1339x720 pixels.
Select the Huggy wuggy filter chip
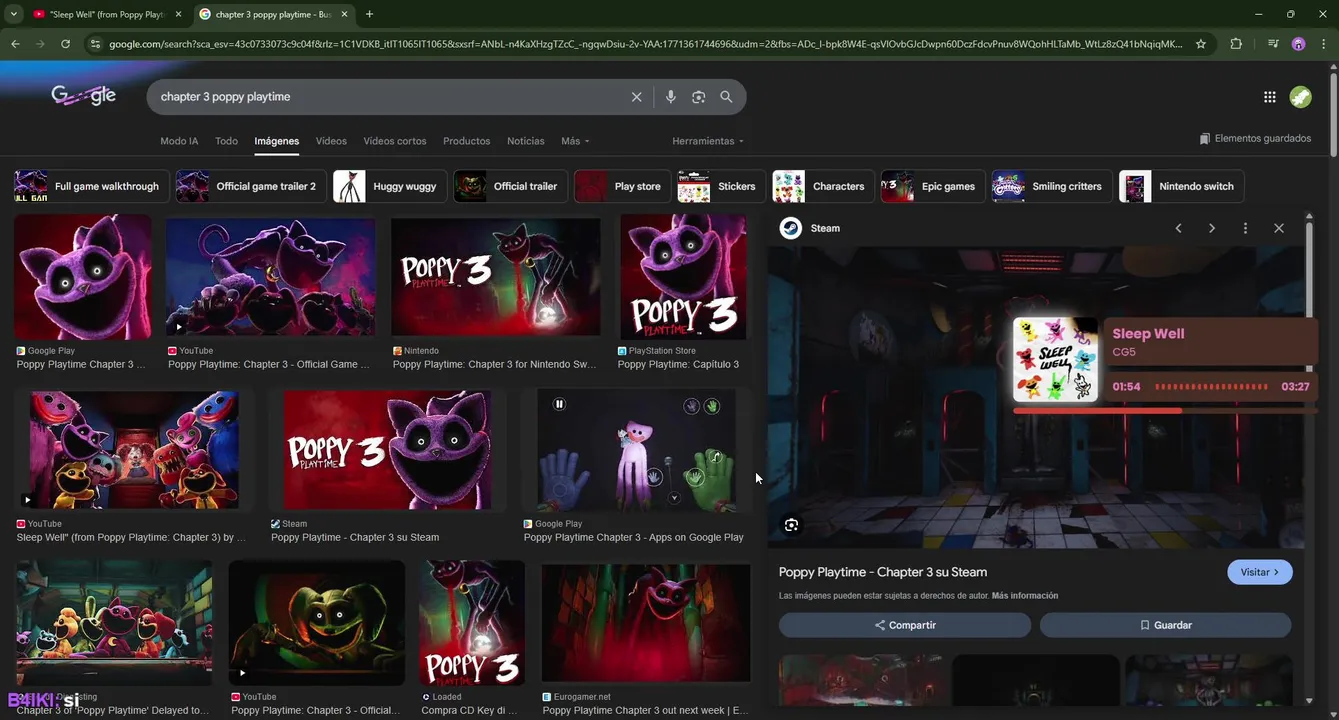(x=390, y=186)
